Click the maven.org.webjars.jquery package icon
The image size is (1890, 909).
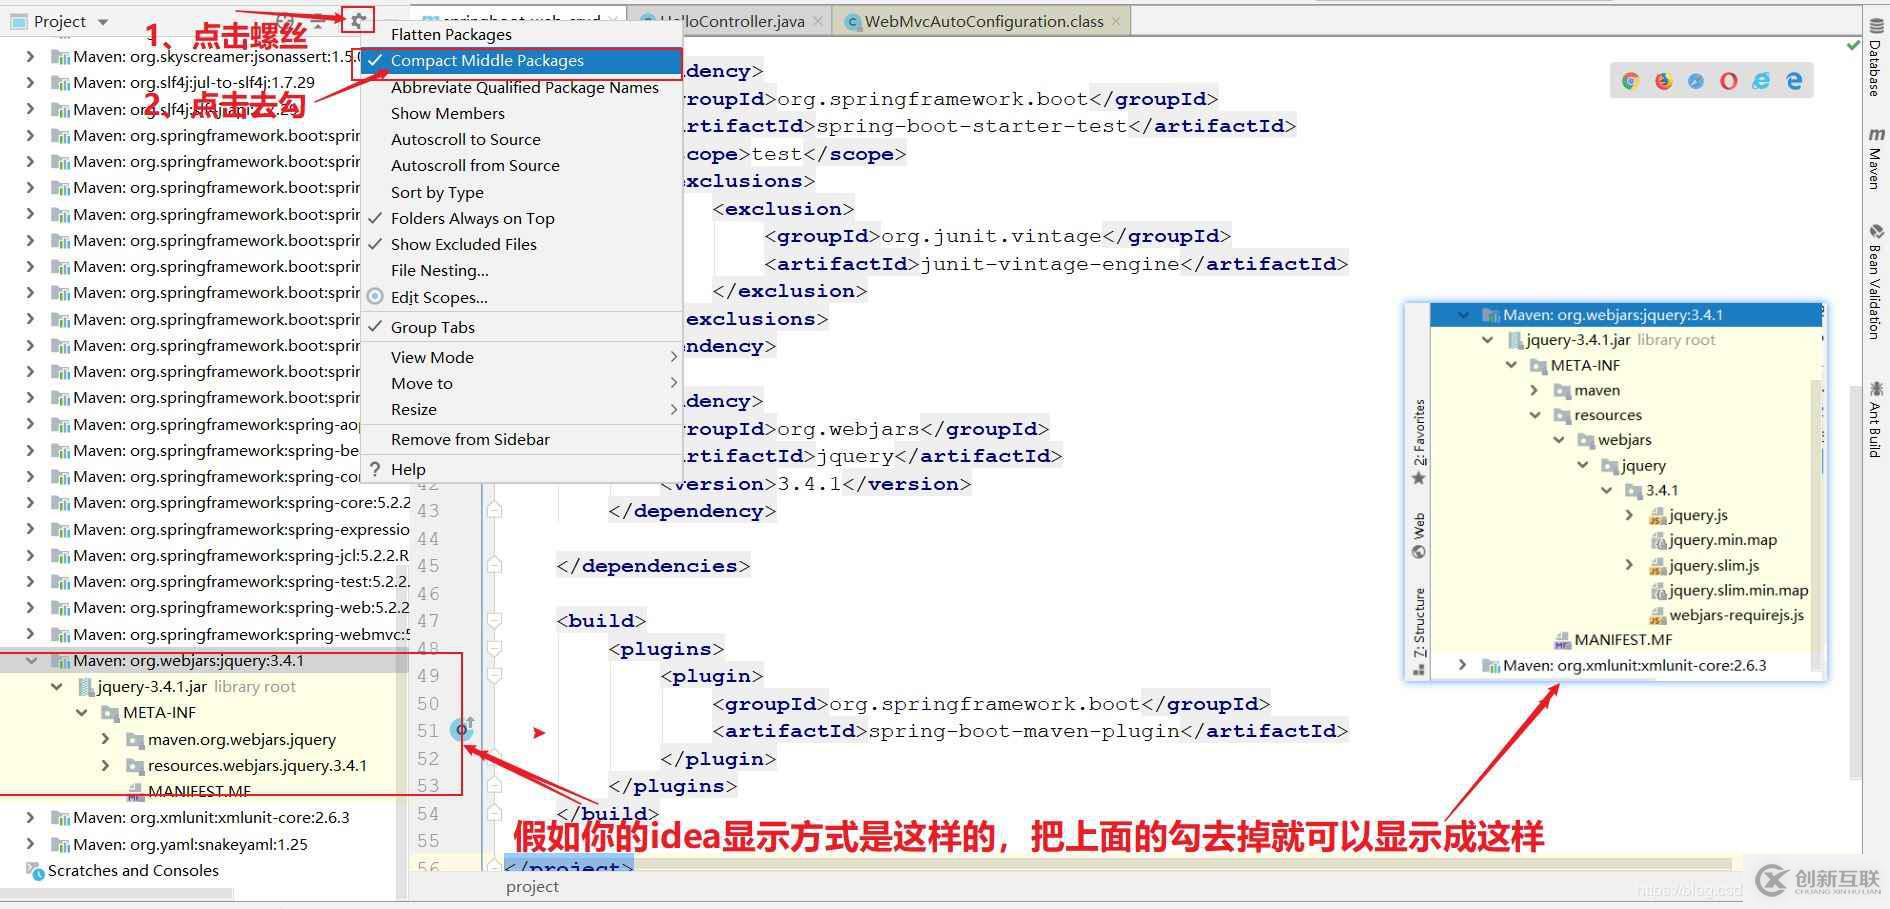pyautogui.click(x=135, y=740)
